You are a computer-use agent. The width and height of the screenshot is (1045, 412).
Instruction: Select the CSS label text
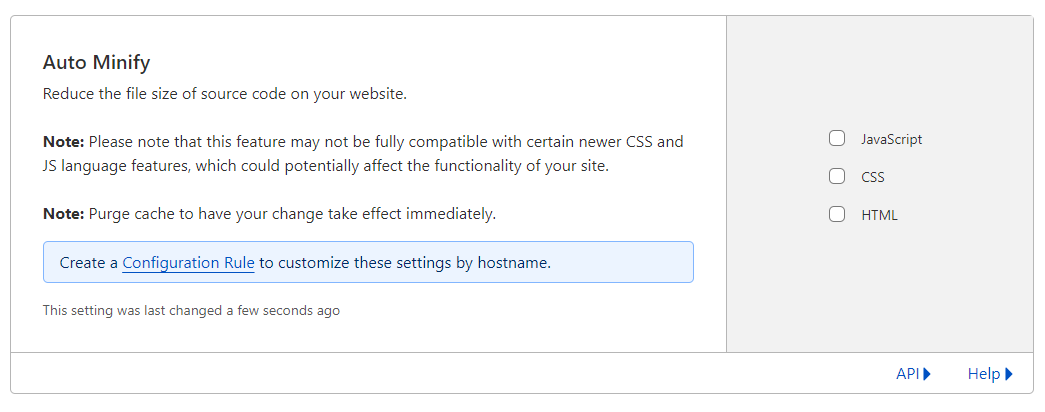click(873, 177)
